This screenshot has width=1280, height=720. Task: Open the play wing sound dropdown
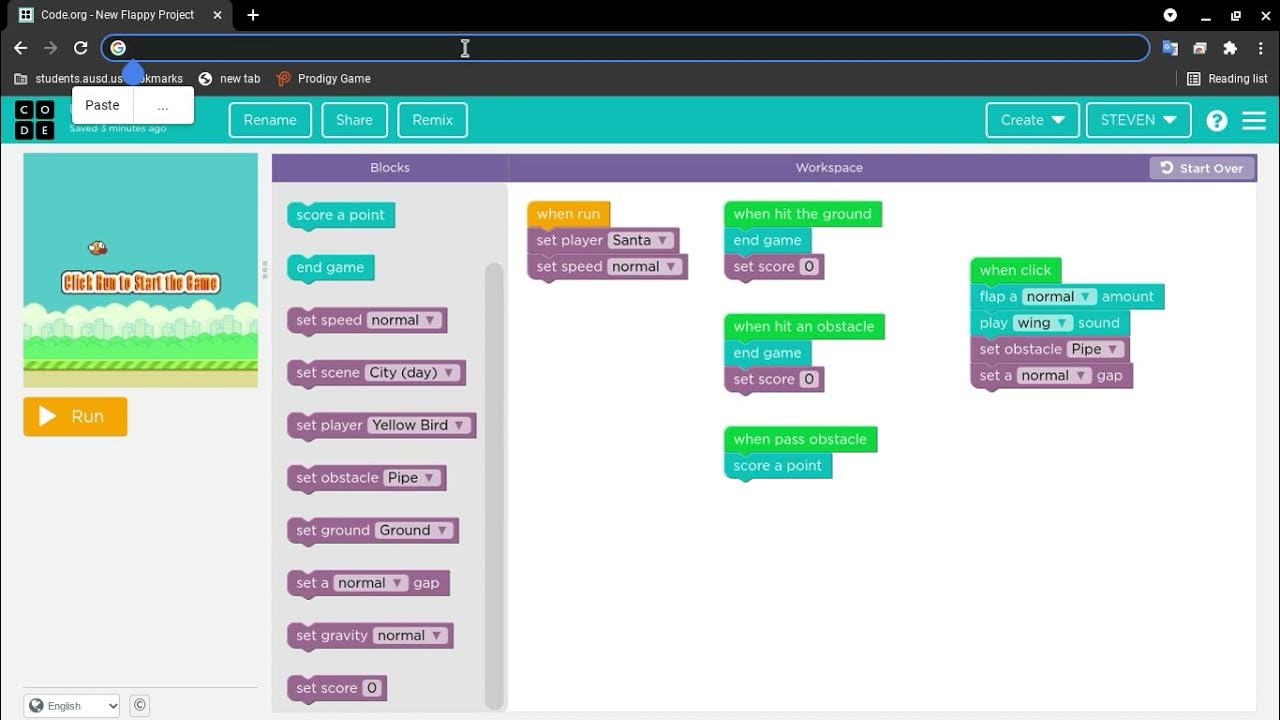1043,323
